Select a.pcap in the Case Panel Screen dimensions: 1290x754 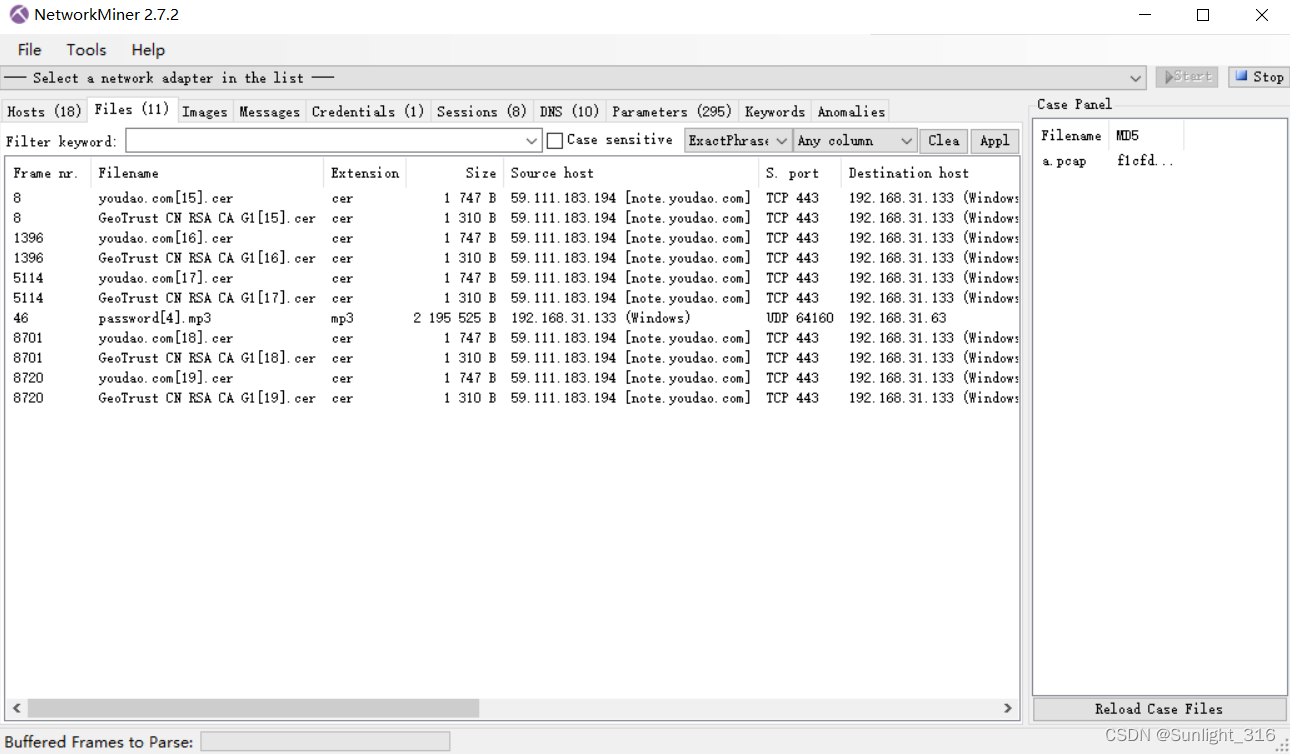tap(1064, 160)
